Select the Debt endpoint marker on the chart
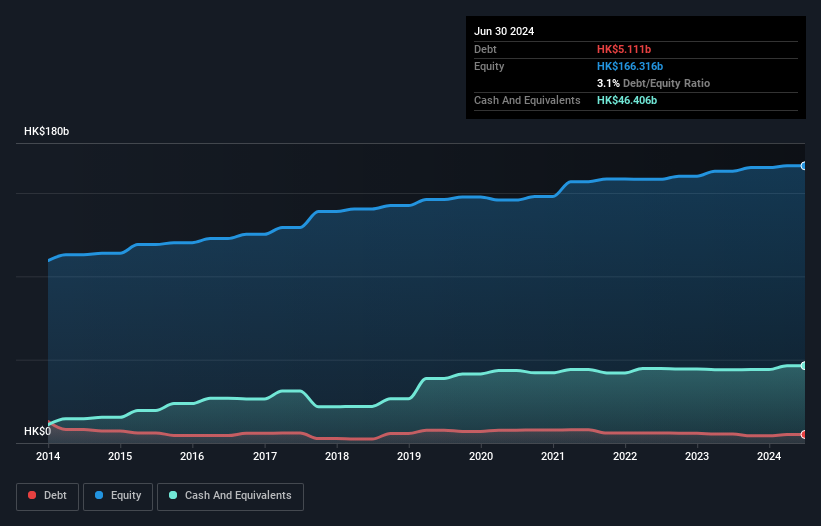The height and width of the screenshot is (526, 821). point(804,434)
